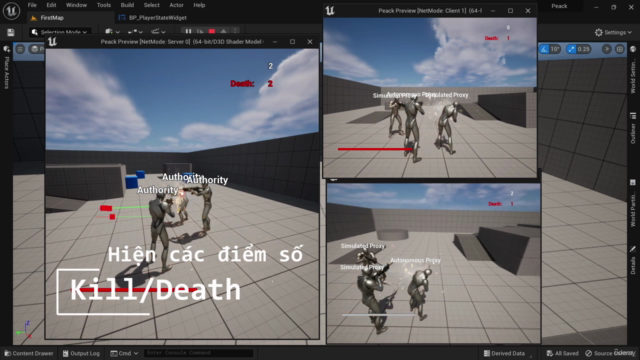Open the Source Control status button
This screenshot has height=360, width=640.
(x=611, y=353)
